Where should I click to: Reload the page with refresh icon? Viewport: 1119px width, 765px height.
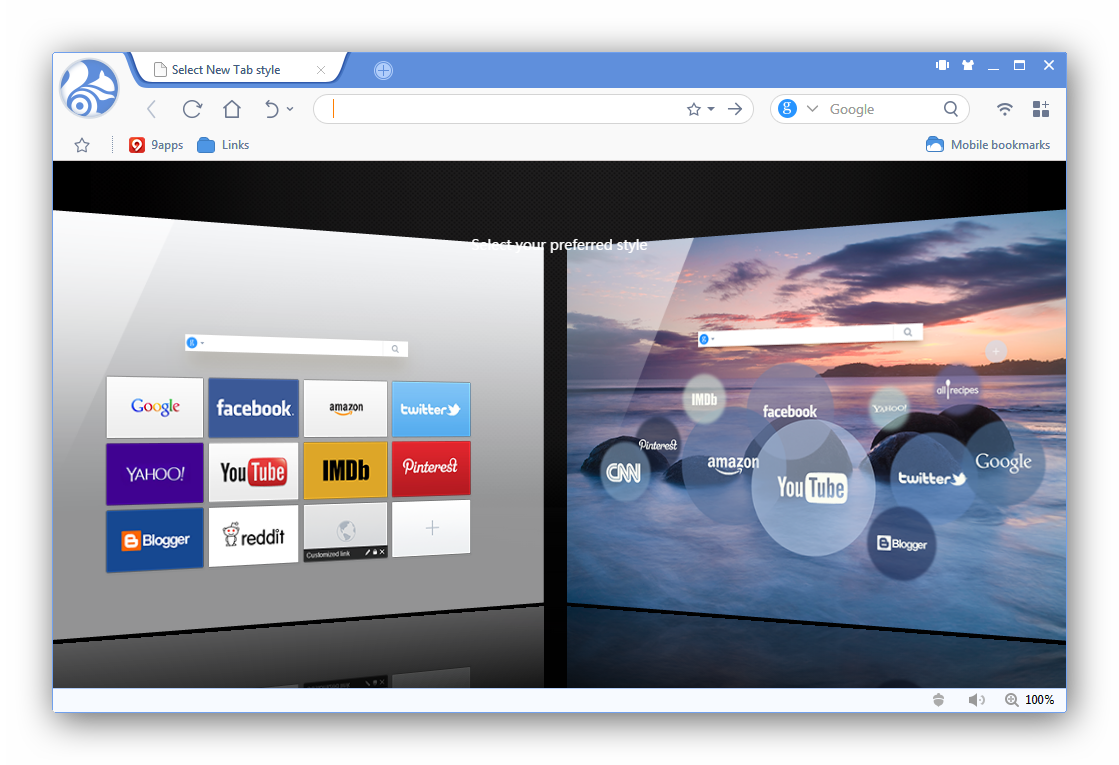(x=192, y=109)
